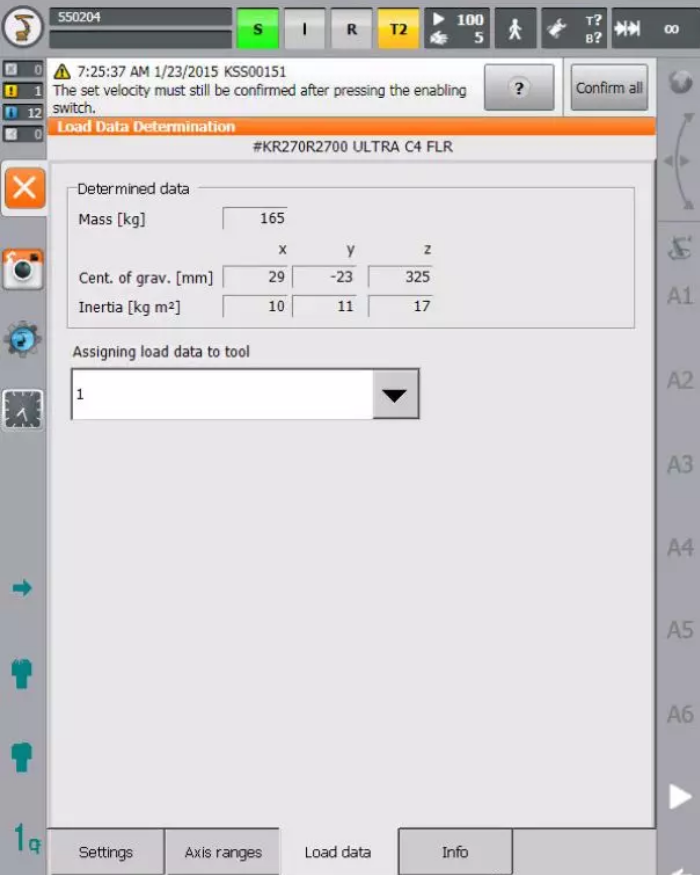The image size is (700, 875).
Task: Open the KUKA robot main menu icon
Action: coord(22,28)
